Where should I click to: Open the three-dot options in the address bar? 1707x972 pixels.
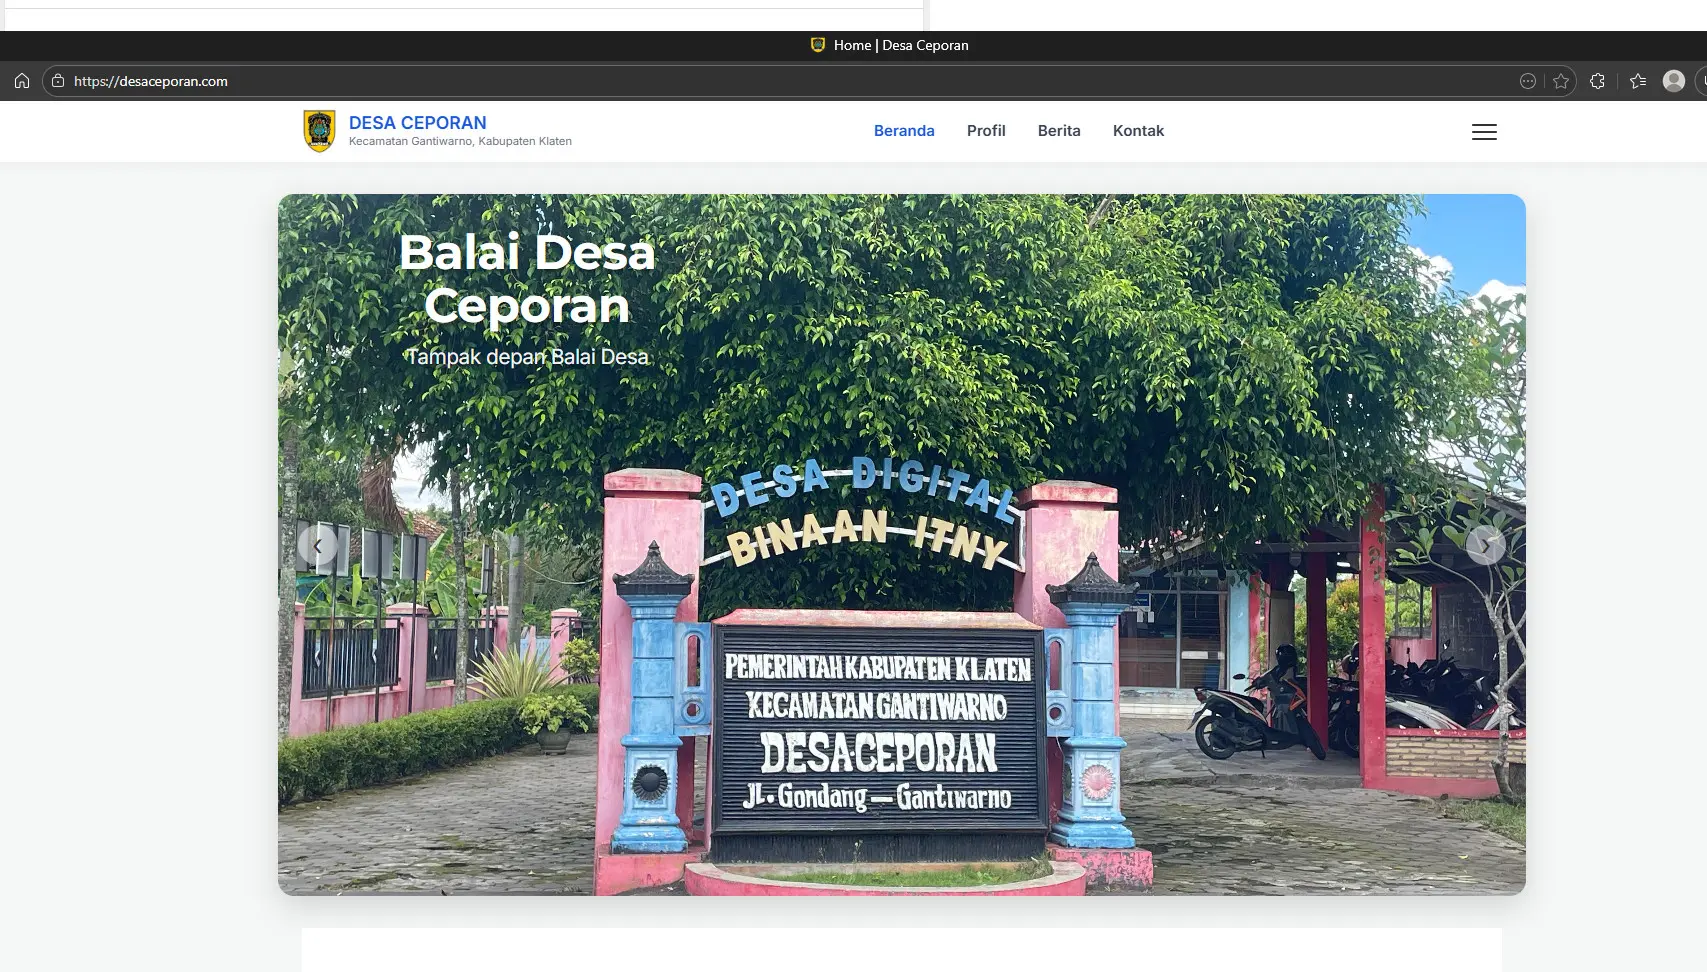point(1527,81)
